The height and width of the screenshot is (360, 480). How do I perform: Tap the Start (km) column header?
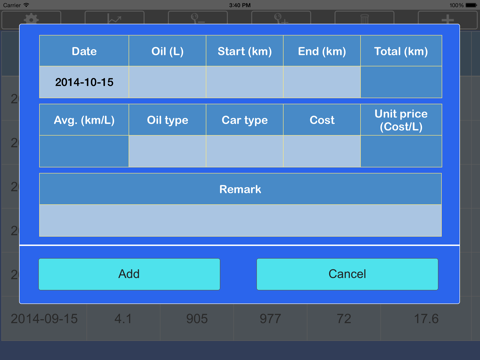(245, 51)
